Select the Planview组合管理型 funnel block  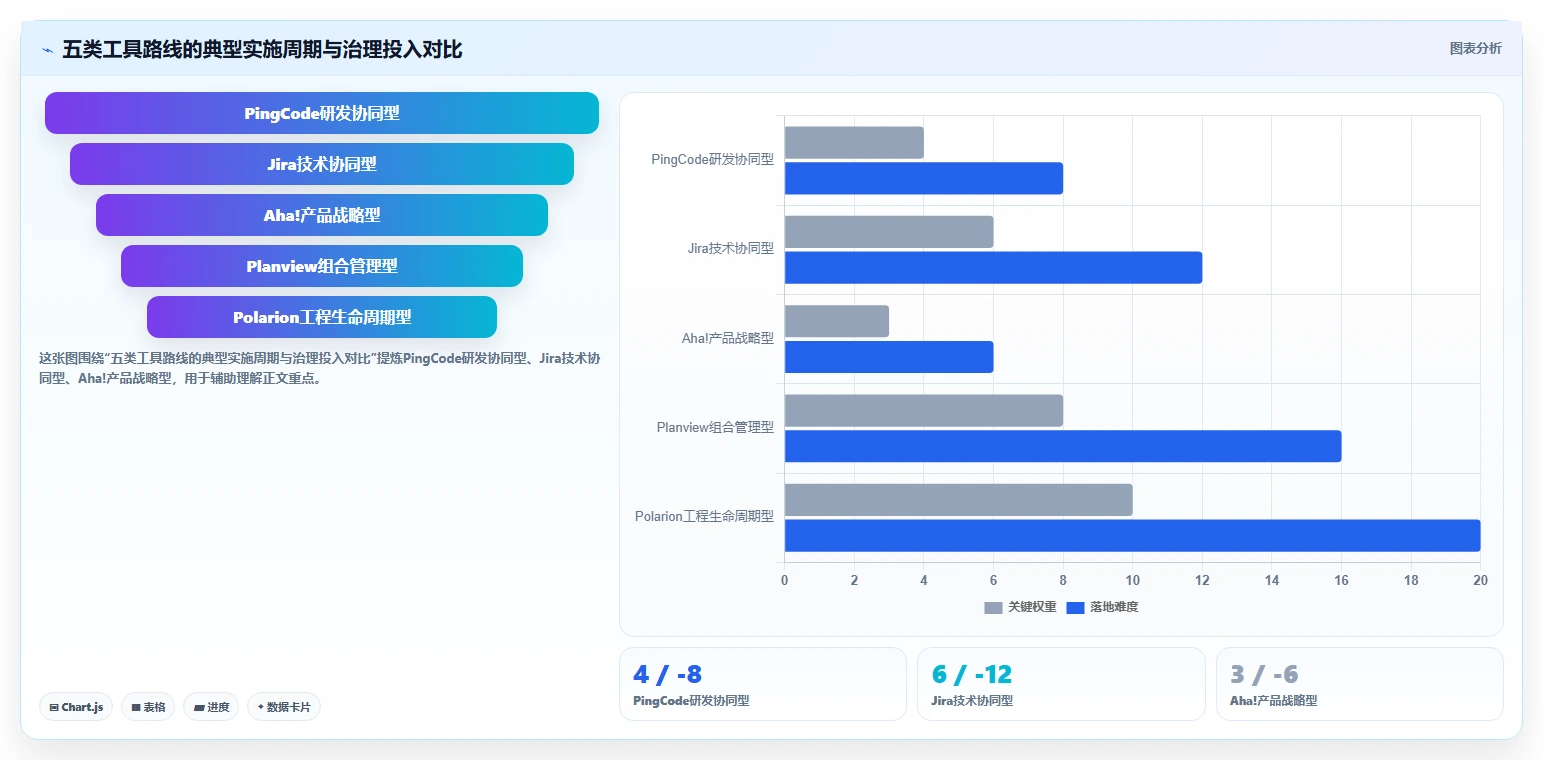click(322, 266)
